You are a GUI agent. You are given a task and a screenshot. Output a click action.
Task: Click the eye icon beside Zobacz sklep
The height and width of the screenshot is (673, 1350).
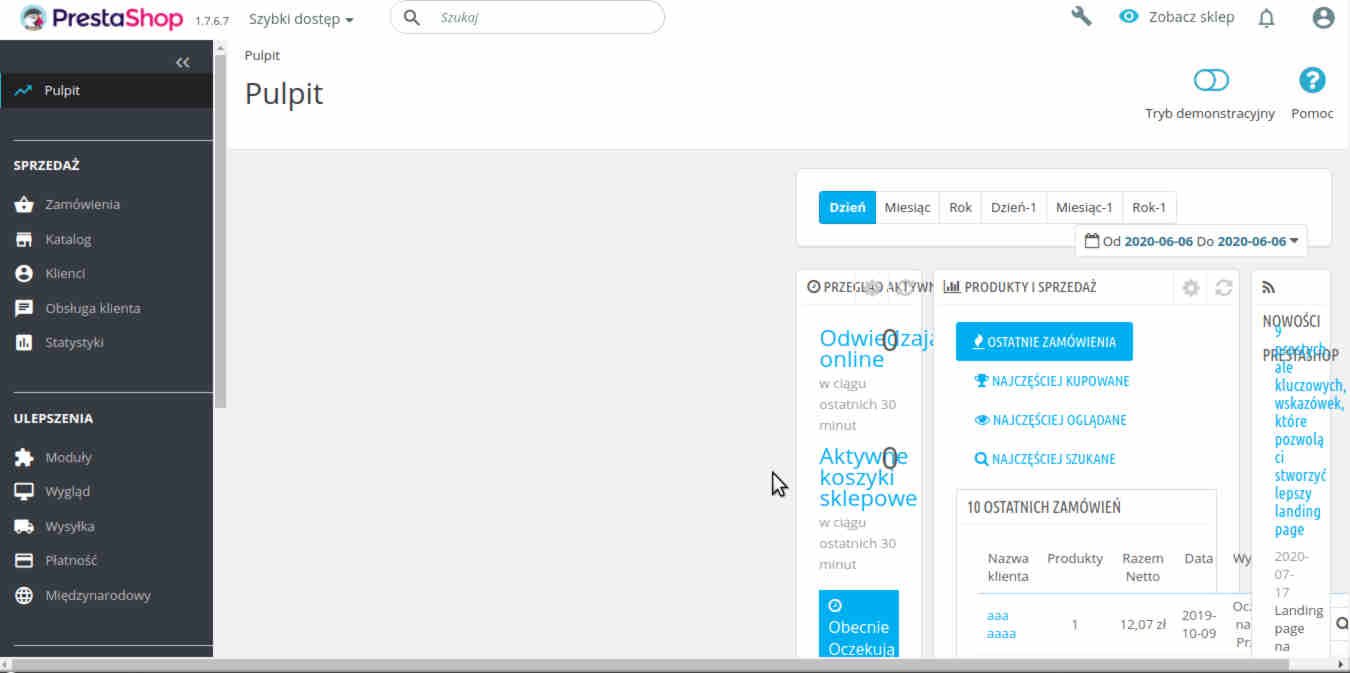click(1129, 17)
